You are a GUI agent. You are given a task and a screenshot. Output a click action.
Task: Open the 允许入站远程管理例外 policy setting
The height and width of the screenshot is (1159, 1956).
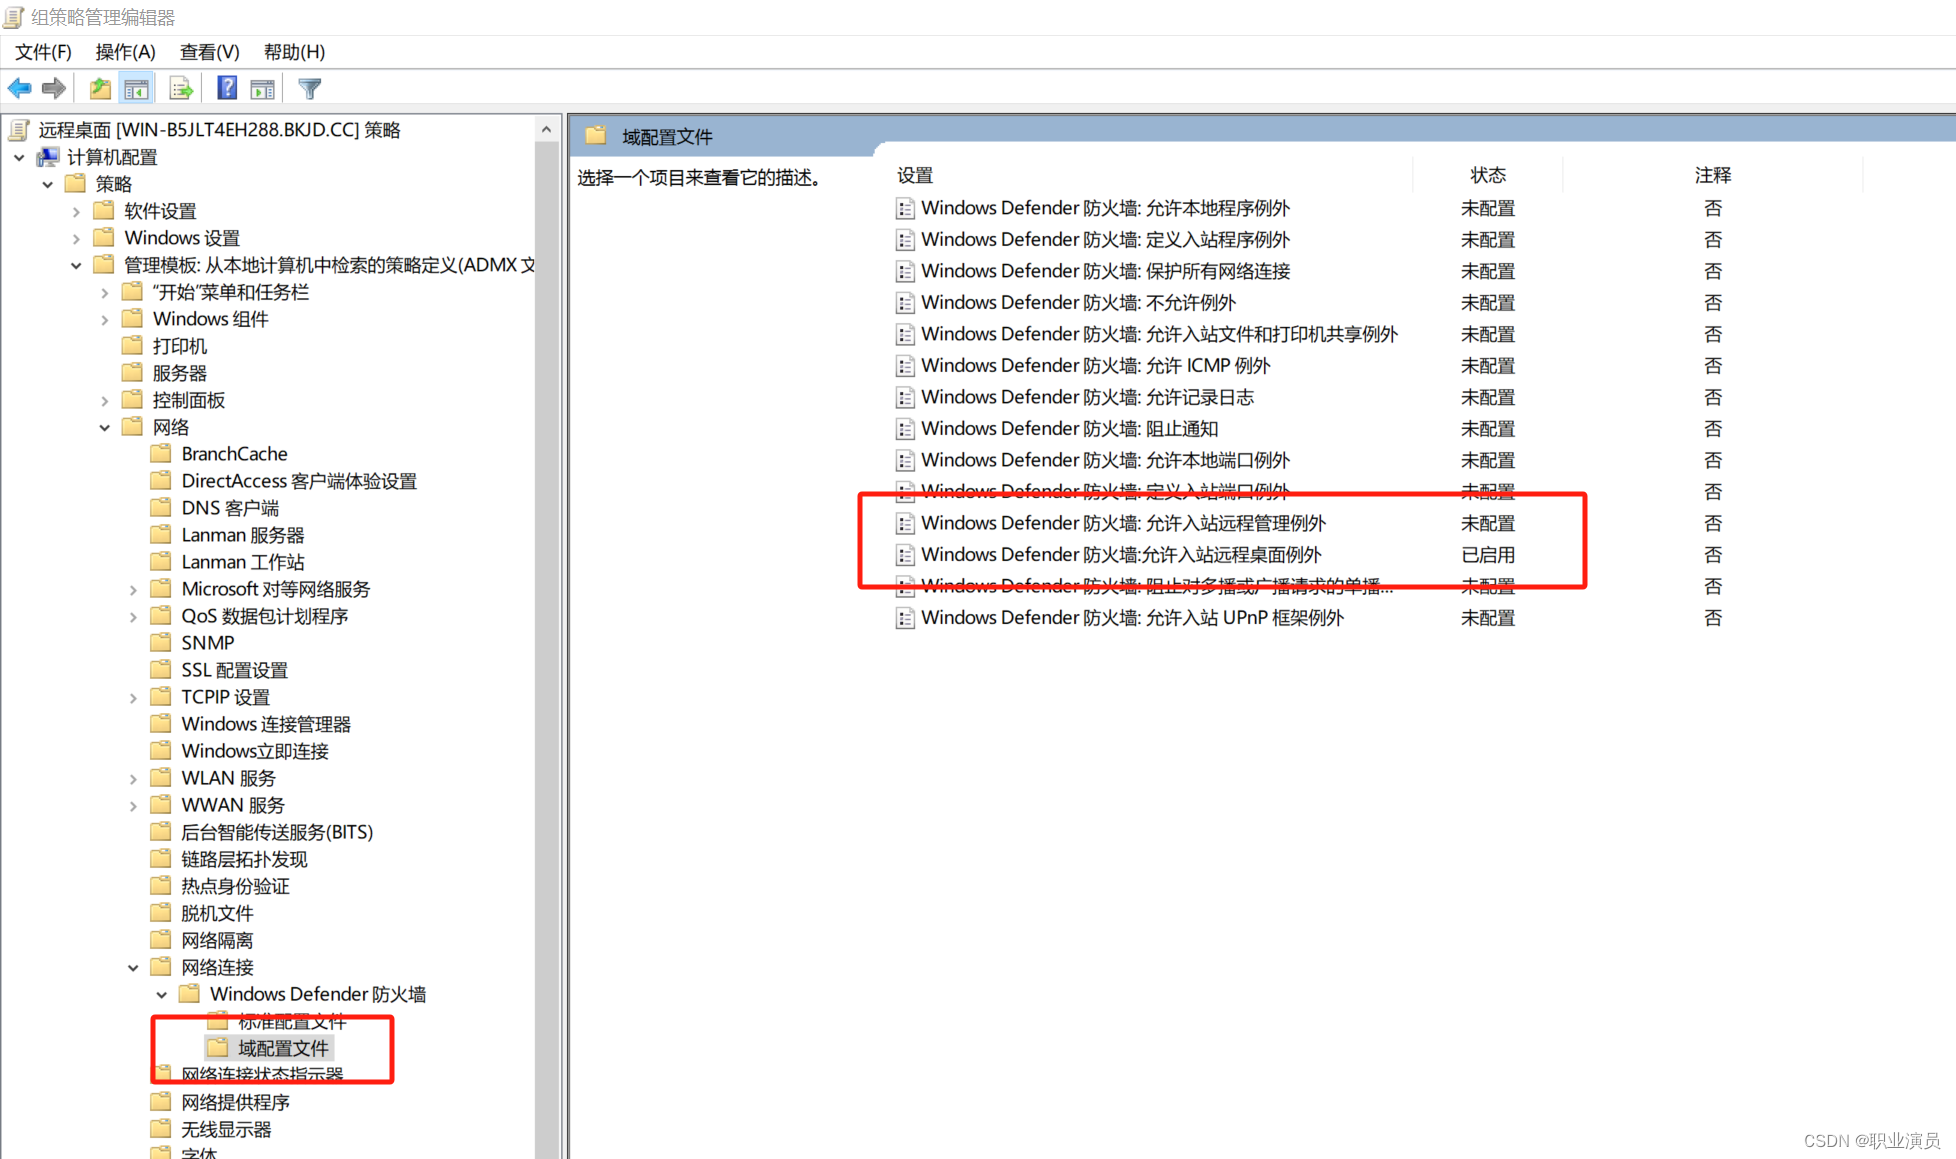click(1122, 523)
